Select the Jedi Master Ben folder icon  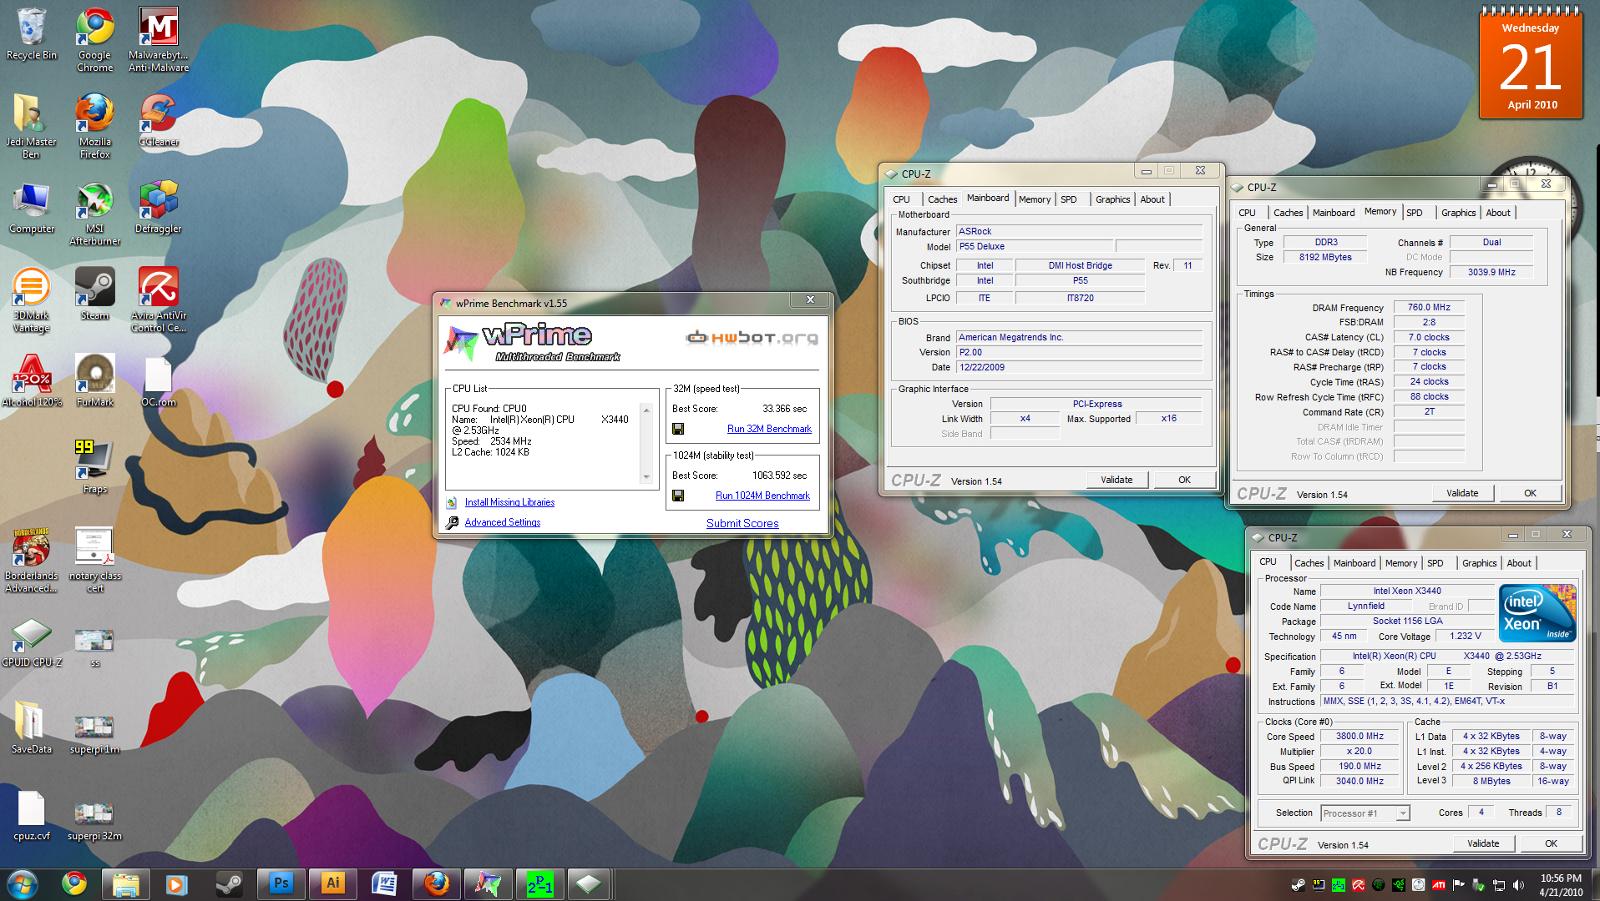coord(32,127)
